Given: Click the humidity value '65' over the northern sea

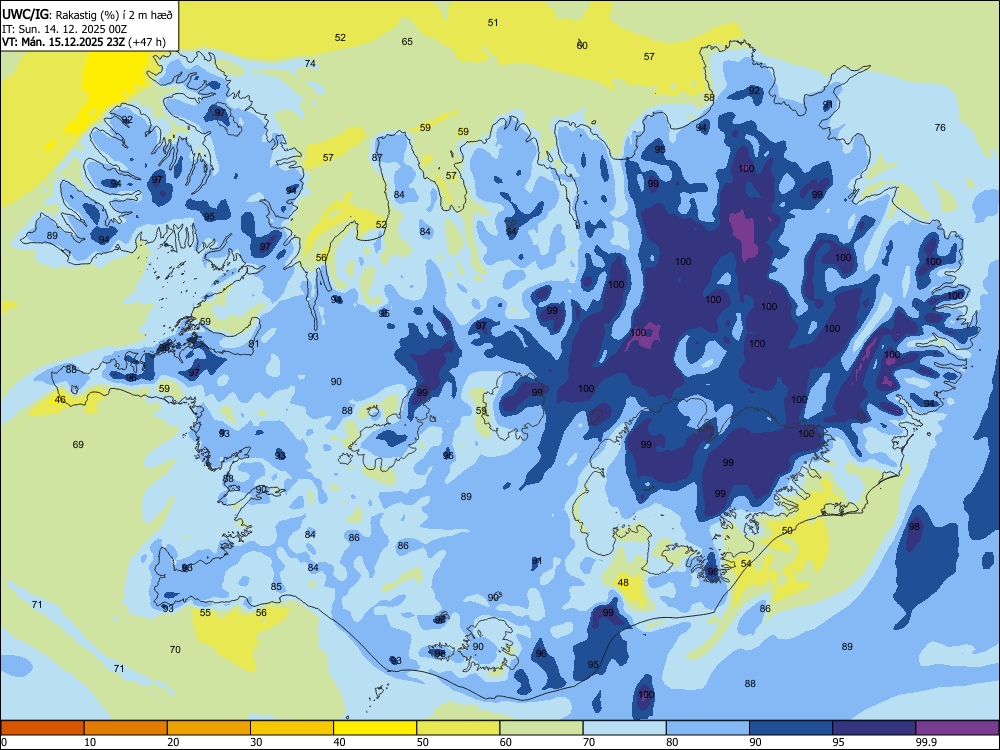Looking at the screenshot, I should coord(407,41).
